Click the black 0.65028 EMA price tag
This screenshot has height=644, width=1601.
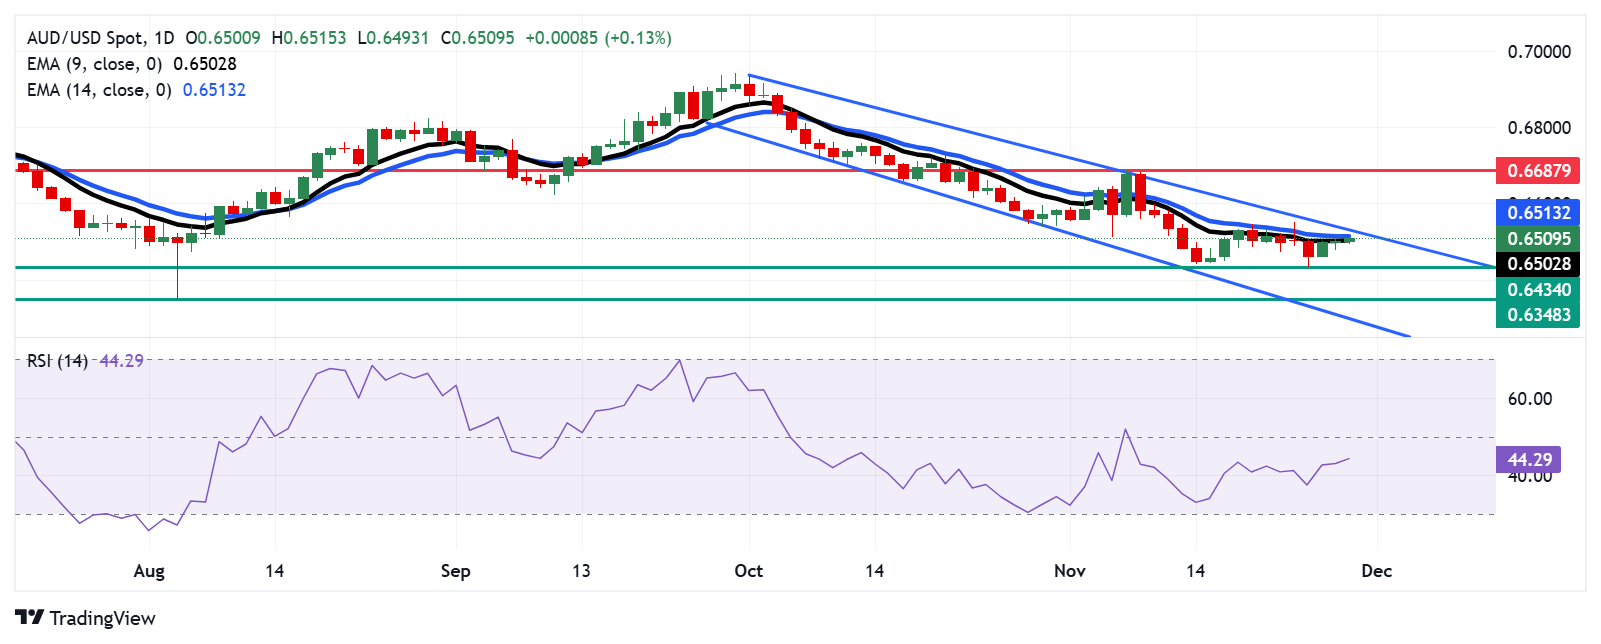(x=1539, y=264)
